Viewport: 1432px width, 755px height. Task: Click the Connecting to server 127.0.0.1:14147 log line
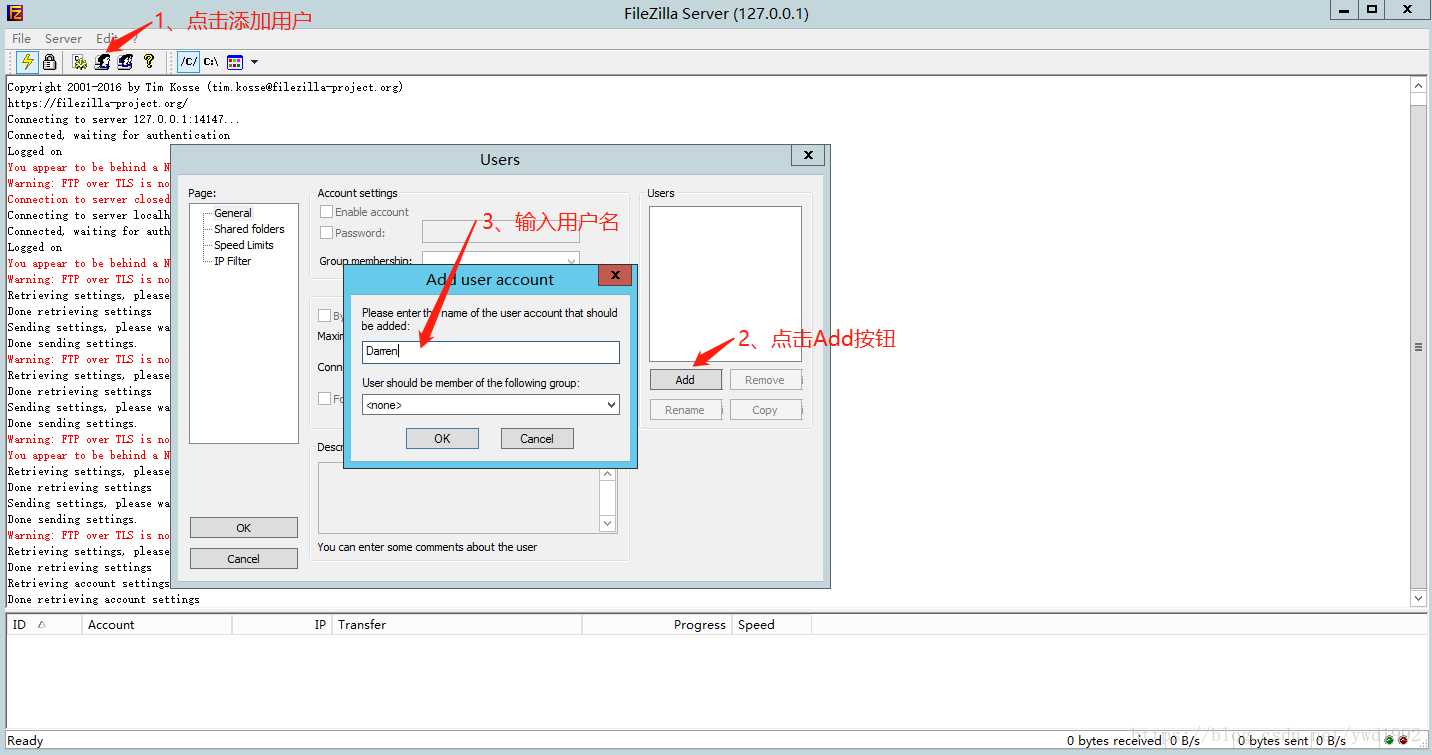coord(124,119)
